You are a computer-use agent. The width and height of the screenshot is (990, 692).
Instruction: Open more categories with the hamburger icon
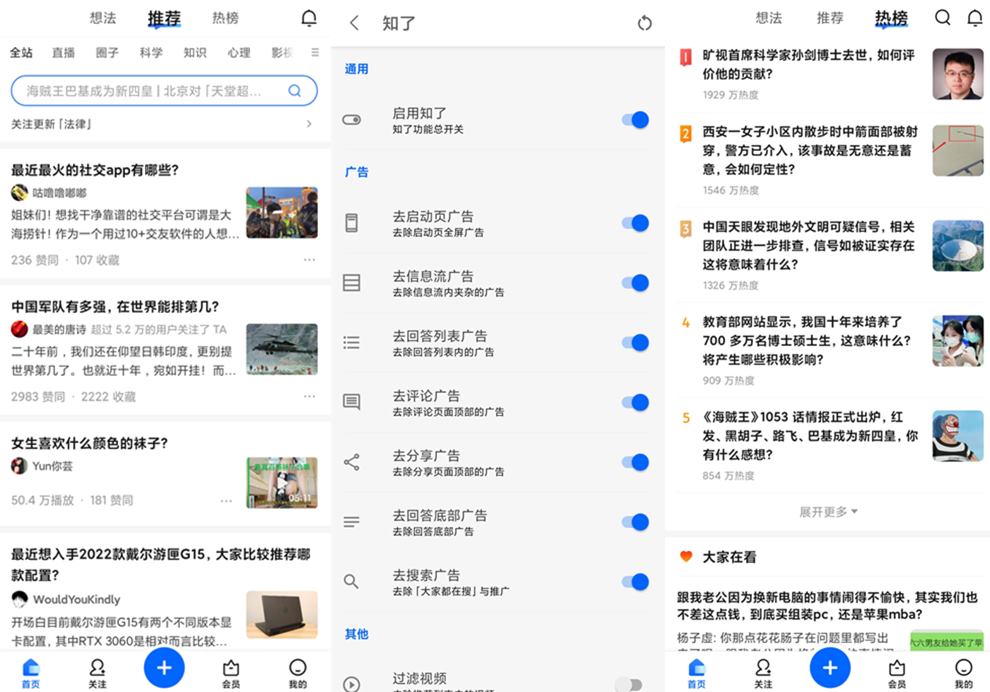313,53
